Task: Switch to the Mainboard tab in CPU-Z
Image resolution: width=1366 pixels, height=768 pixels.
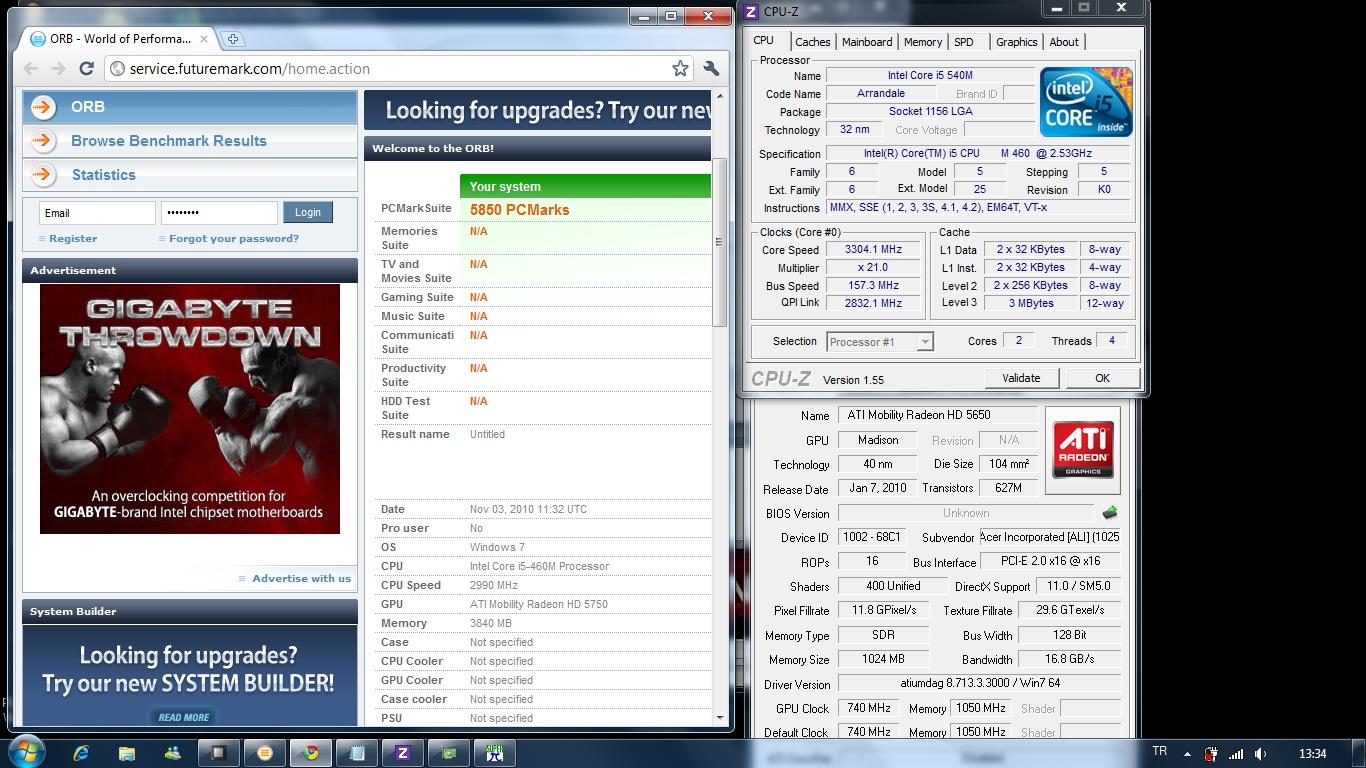Action: click(867, 42)
